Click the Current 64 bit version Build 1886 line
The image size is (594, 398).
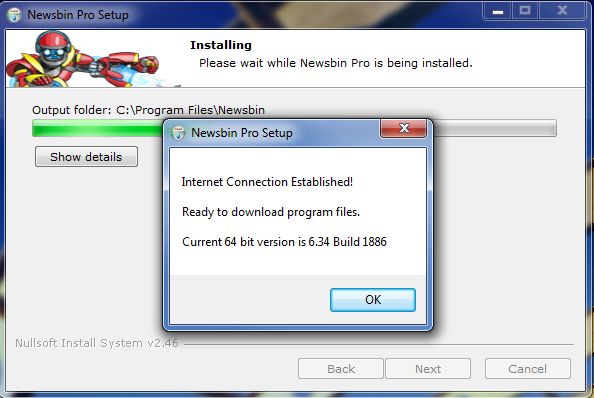click(284, 242)
